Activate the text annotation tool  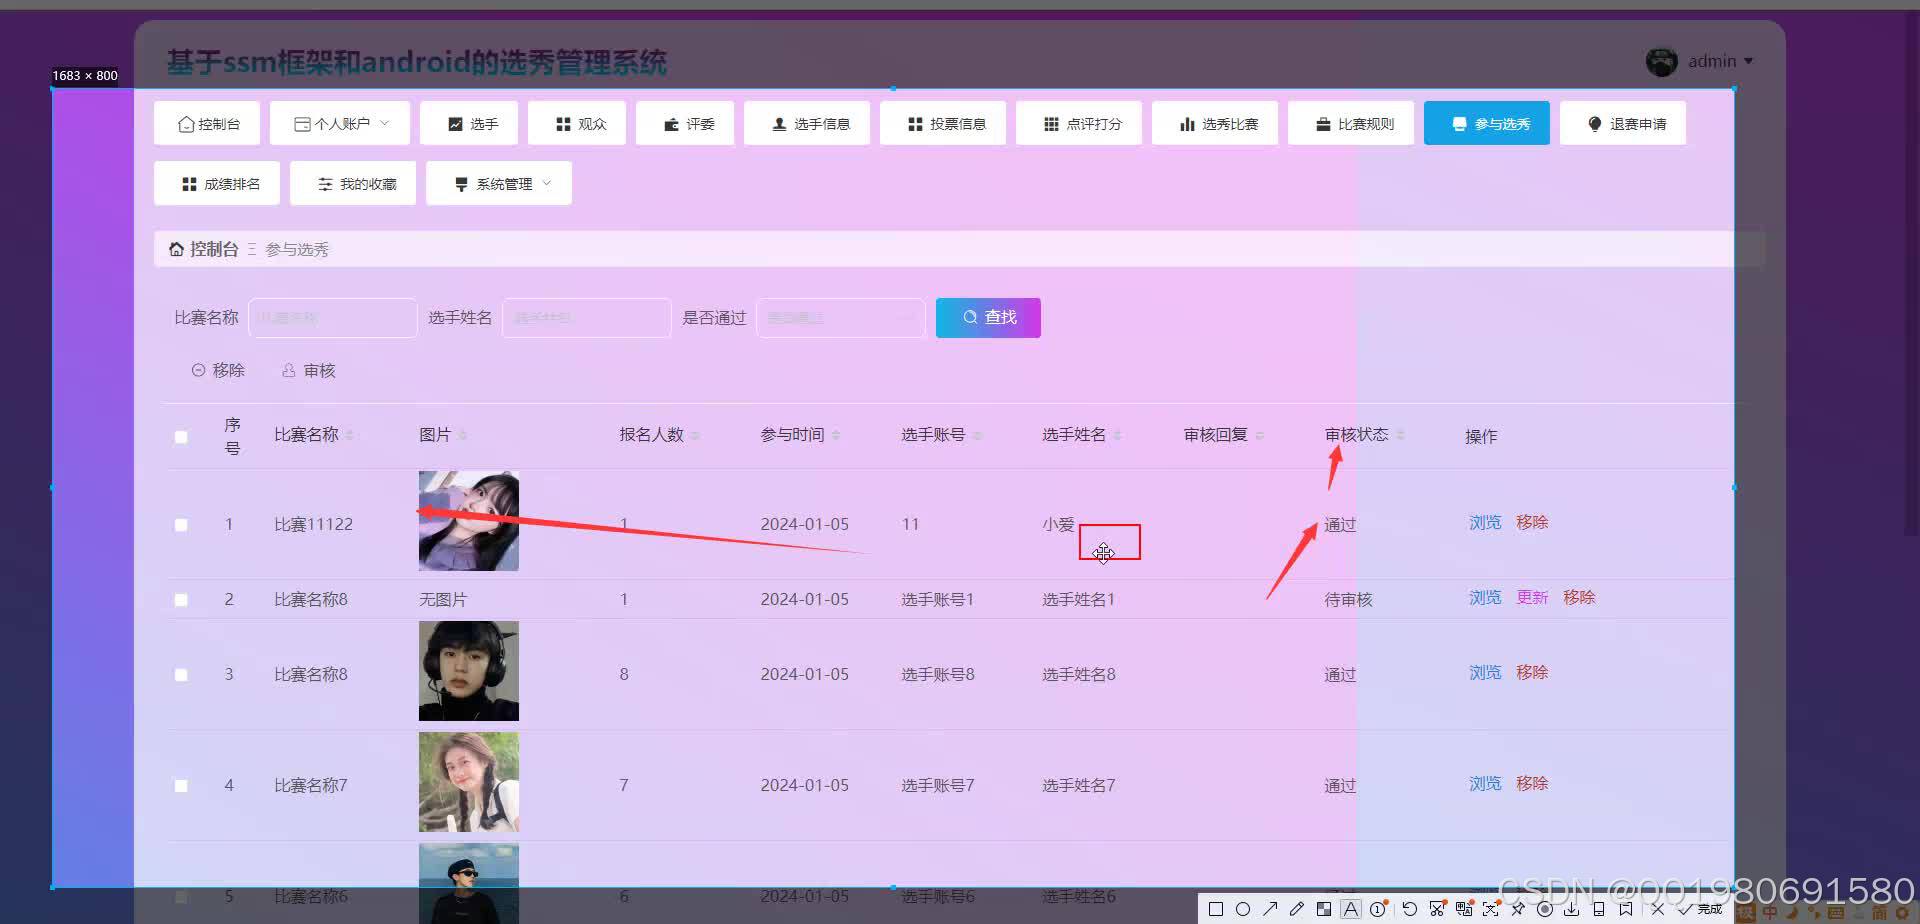tap(1351, 908)
